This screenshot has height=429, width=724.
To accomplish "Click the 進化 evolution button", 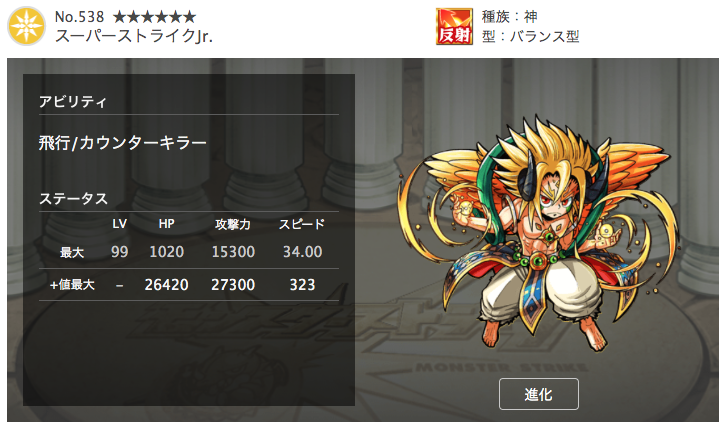I will pyautogui.click(x=538, y=394).
